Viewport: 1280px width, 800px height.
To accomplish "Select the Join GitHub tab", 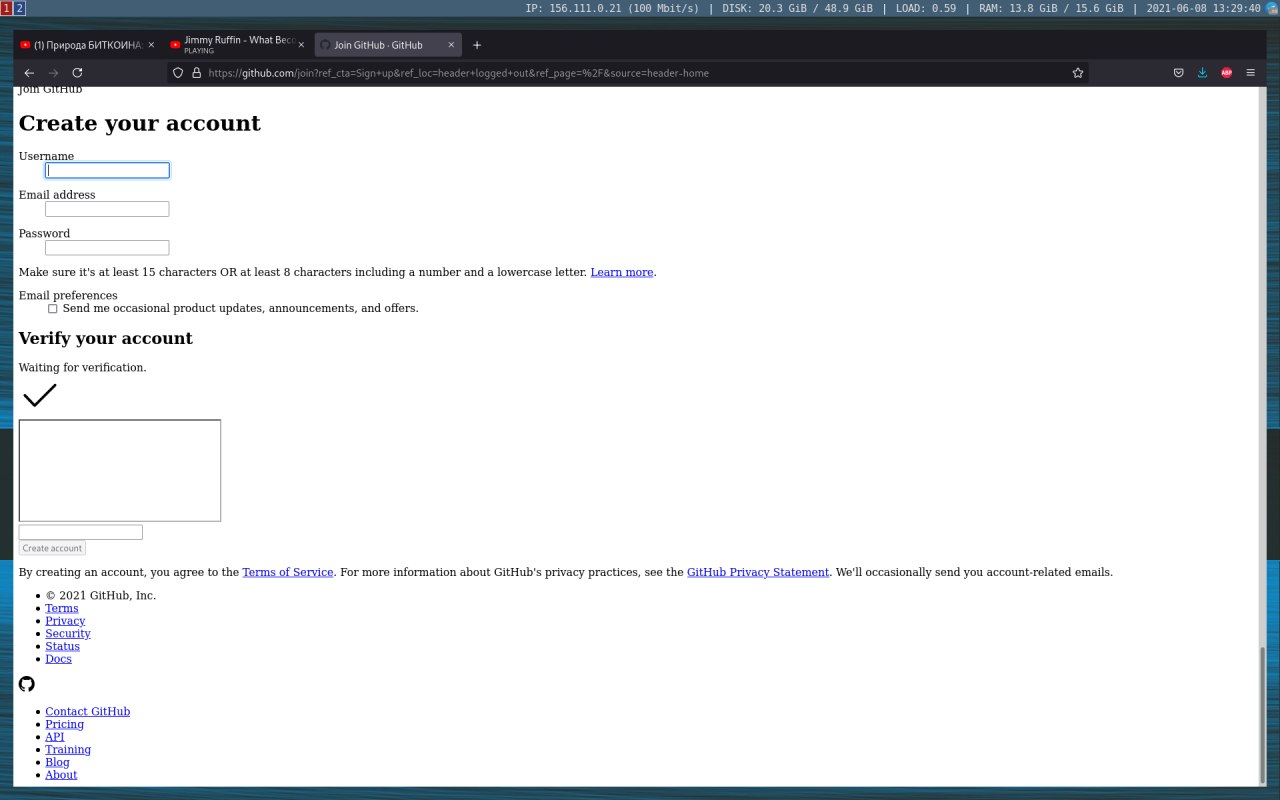I will (388, 45).
